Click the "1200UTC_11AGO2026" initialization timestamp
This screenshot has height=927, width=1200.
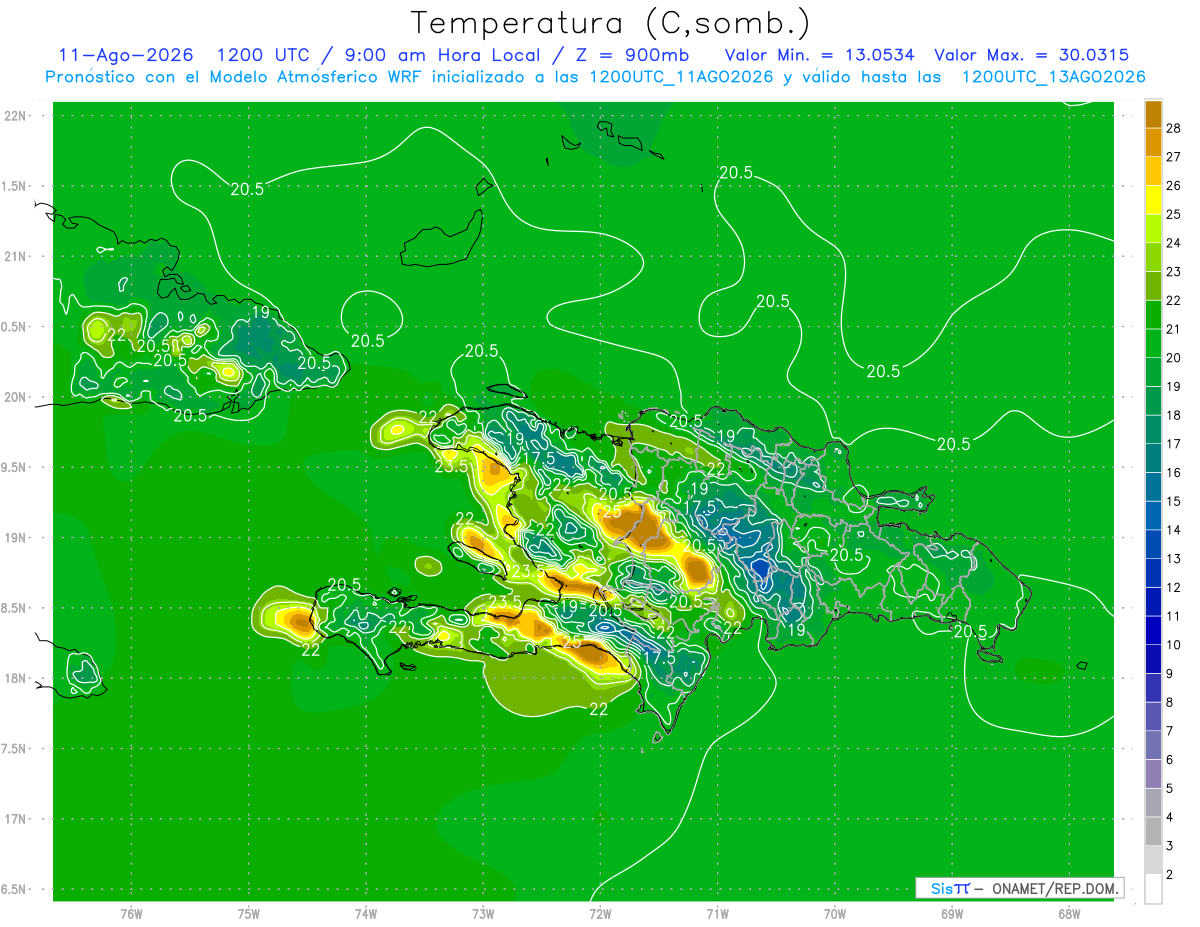[682, 77]
